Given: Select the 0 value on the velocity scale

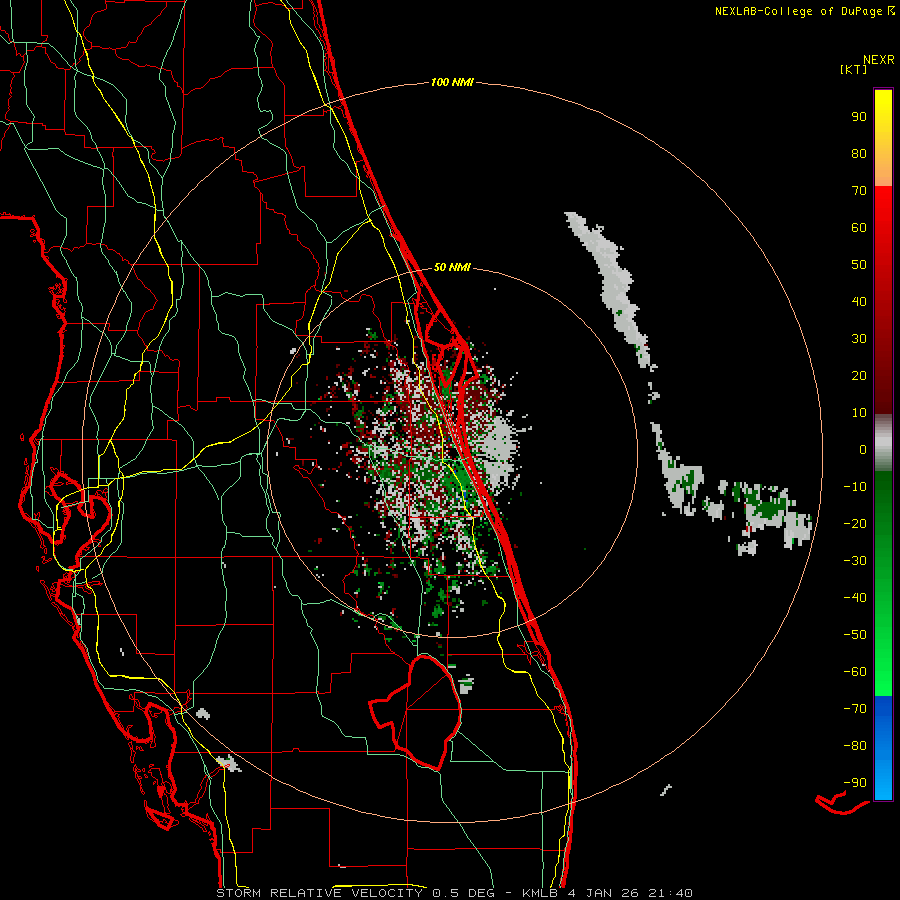Looking at the screenshot, I should point(863,449).
